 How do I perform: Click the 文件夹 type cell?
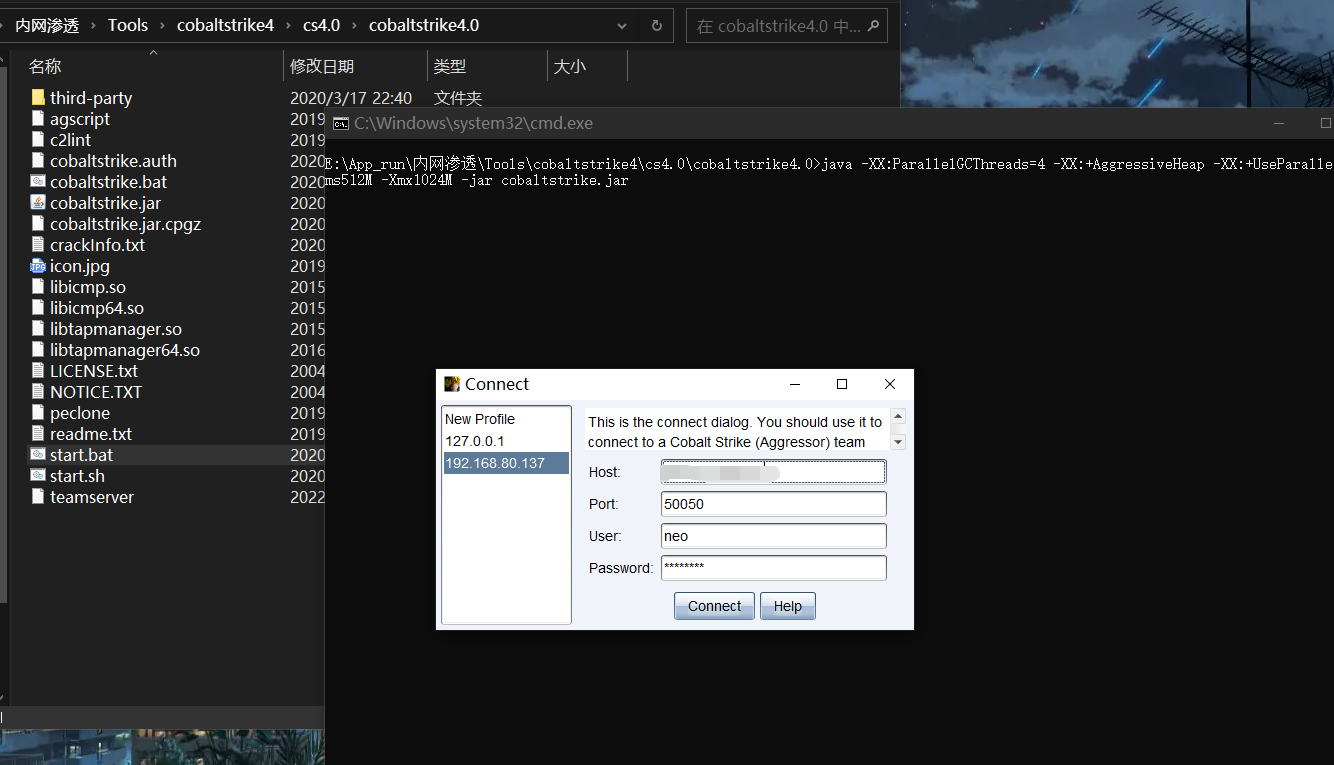458,98
